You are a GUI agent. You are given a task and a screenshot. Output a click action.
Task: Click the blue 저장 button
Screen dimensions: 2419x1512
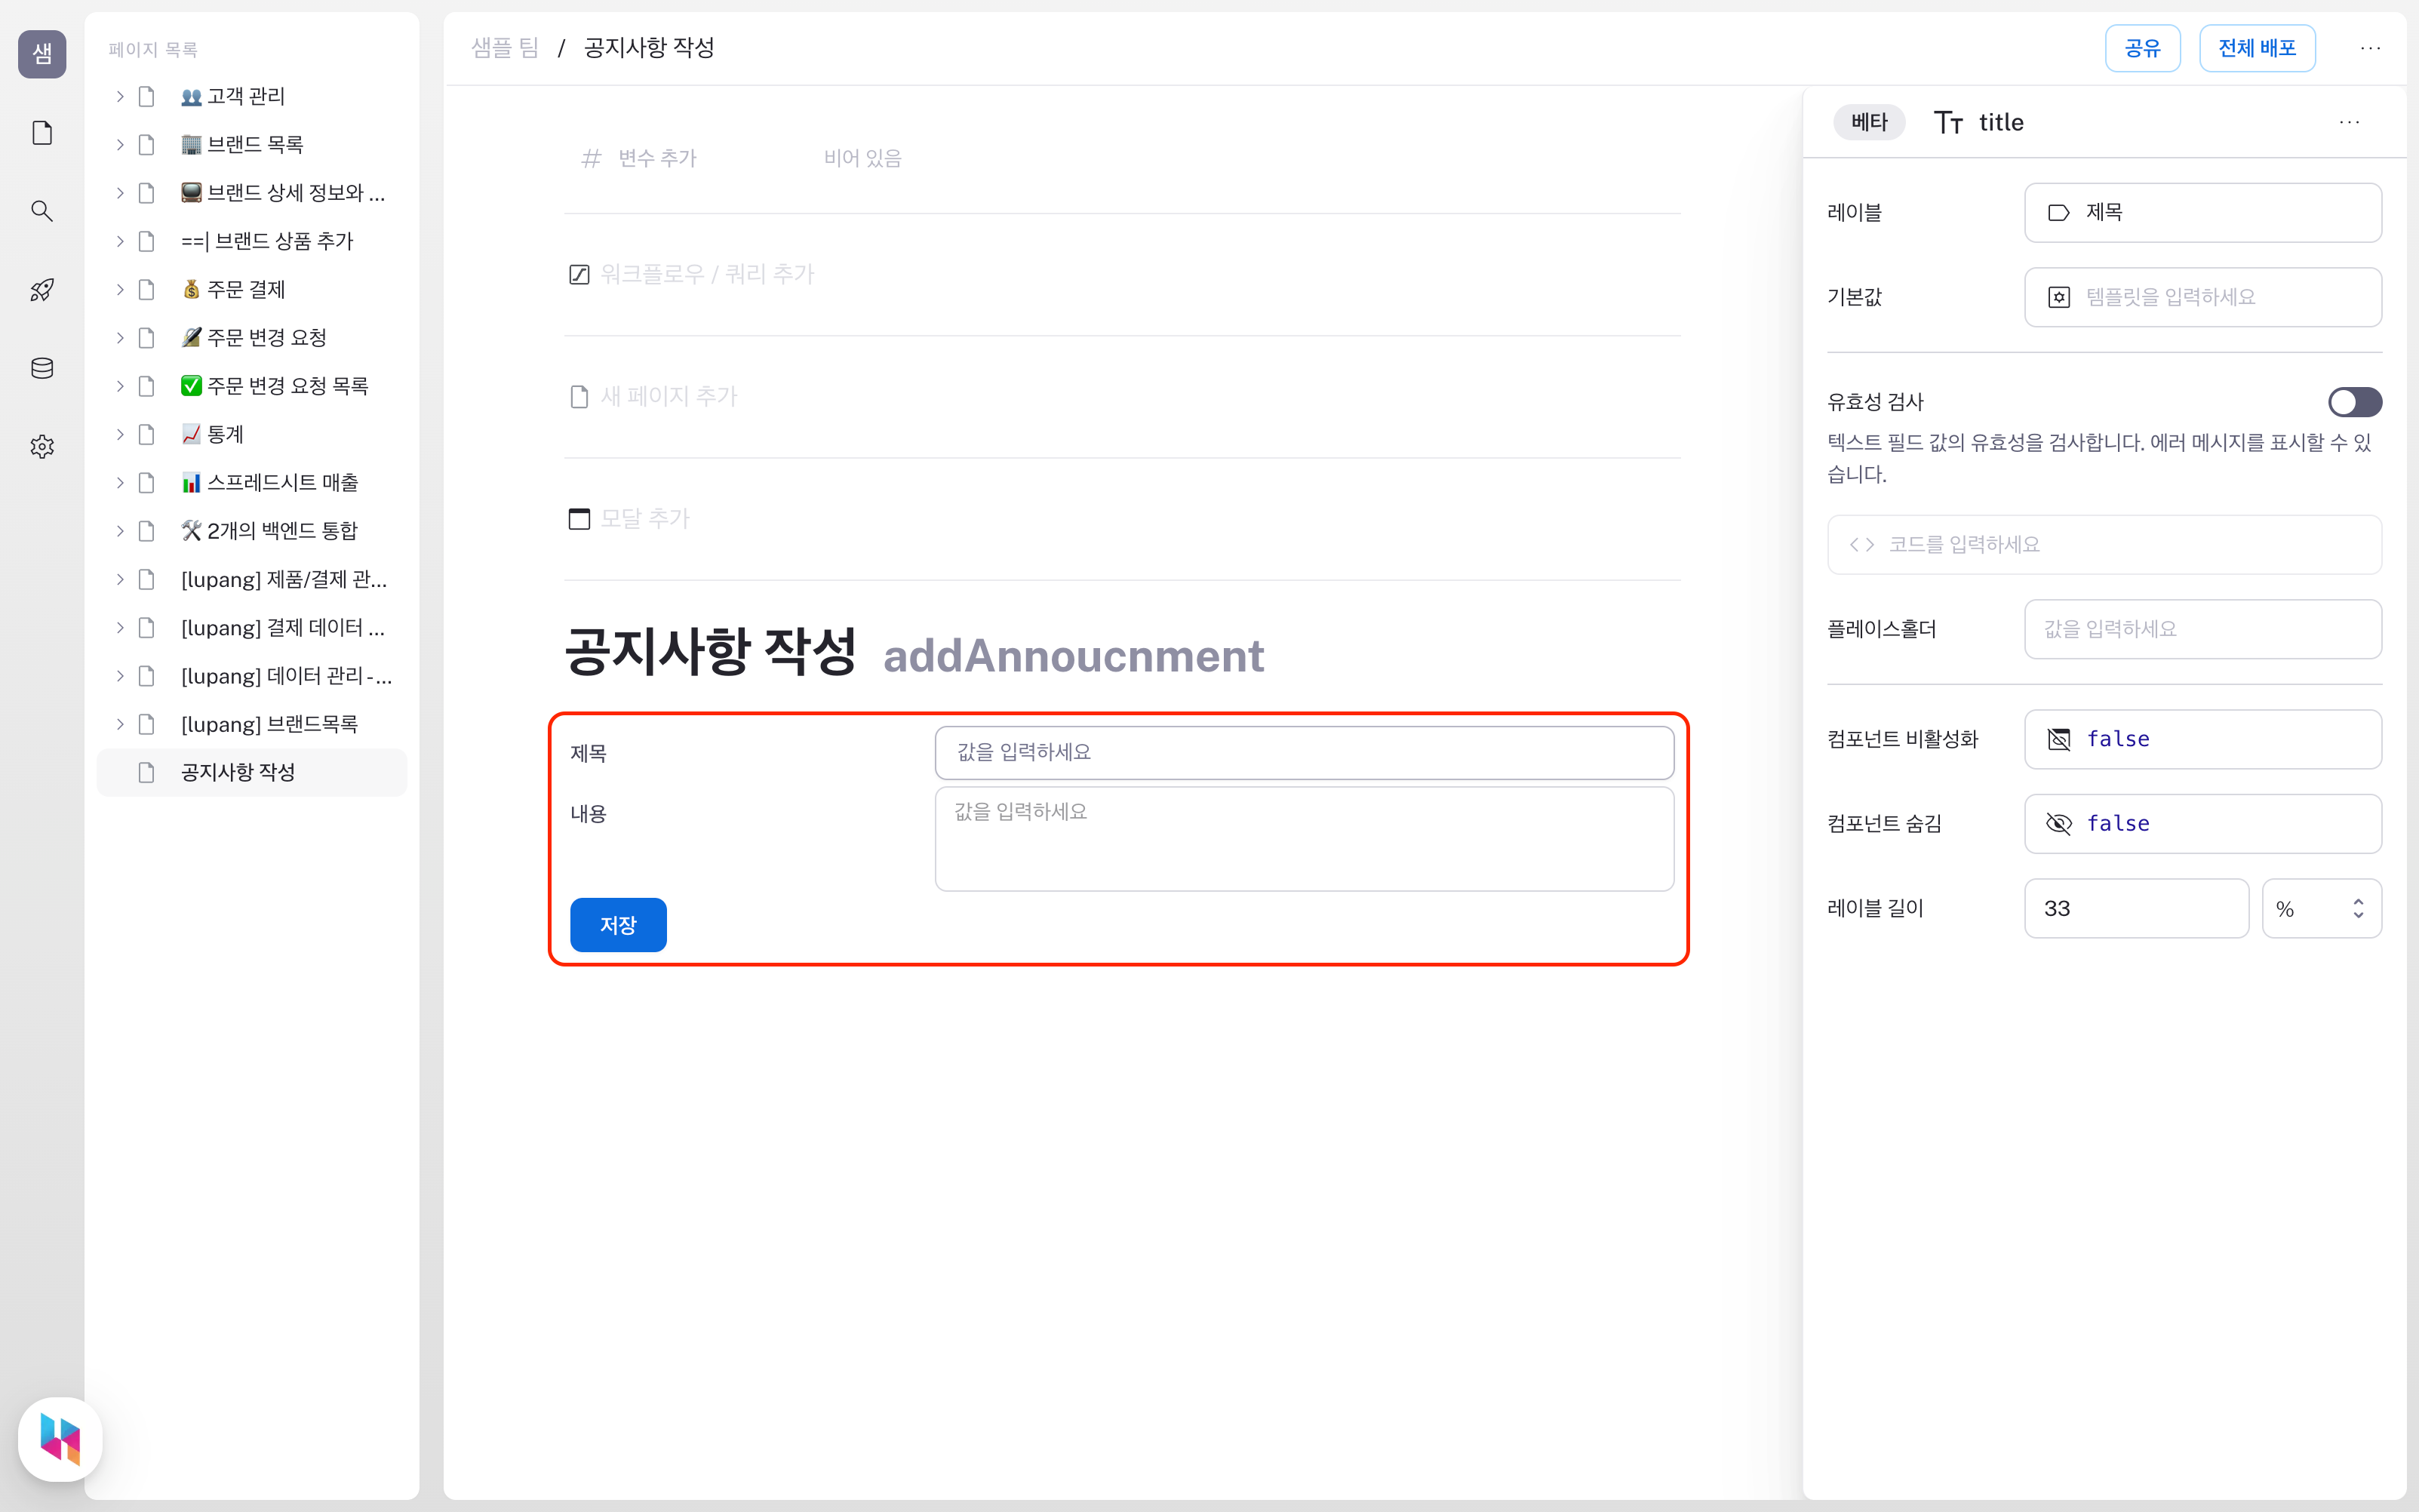point(618,925)
